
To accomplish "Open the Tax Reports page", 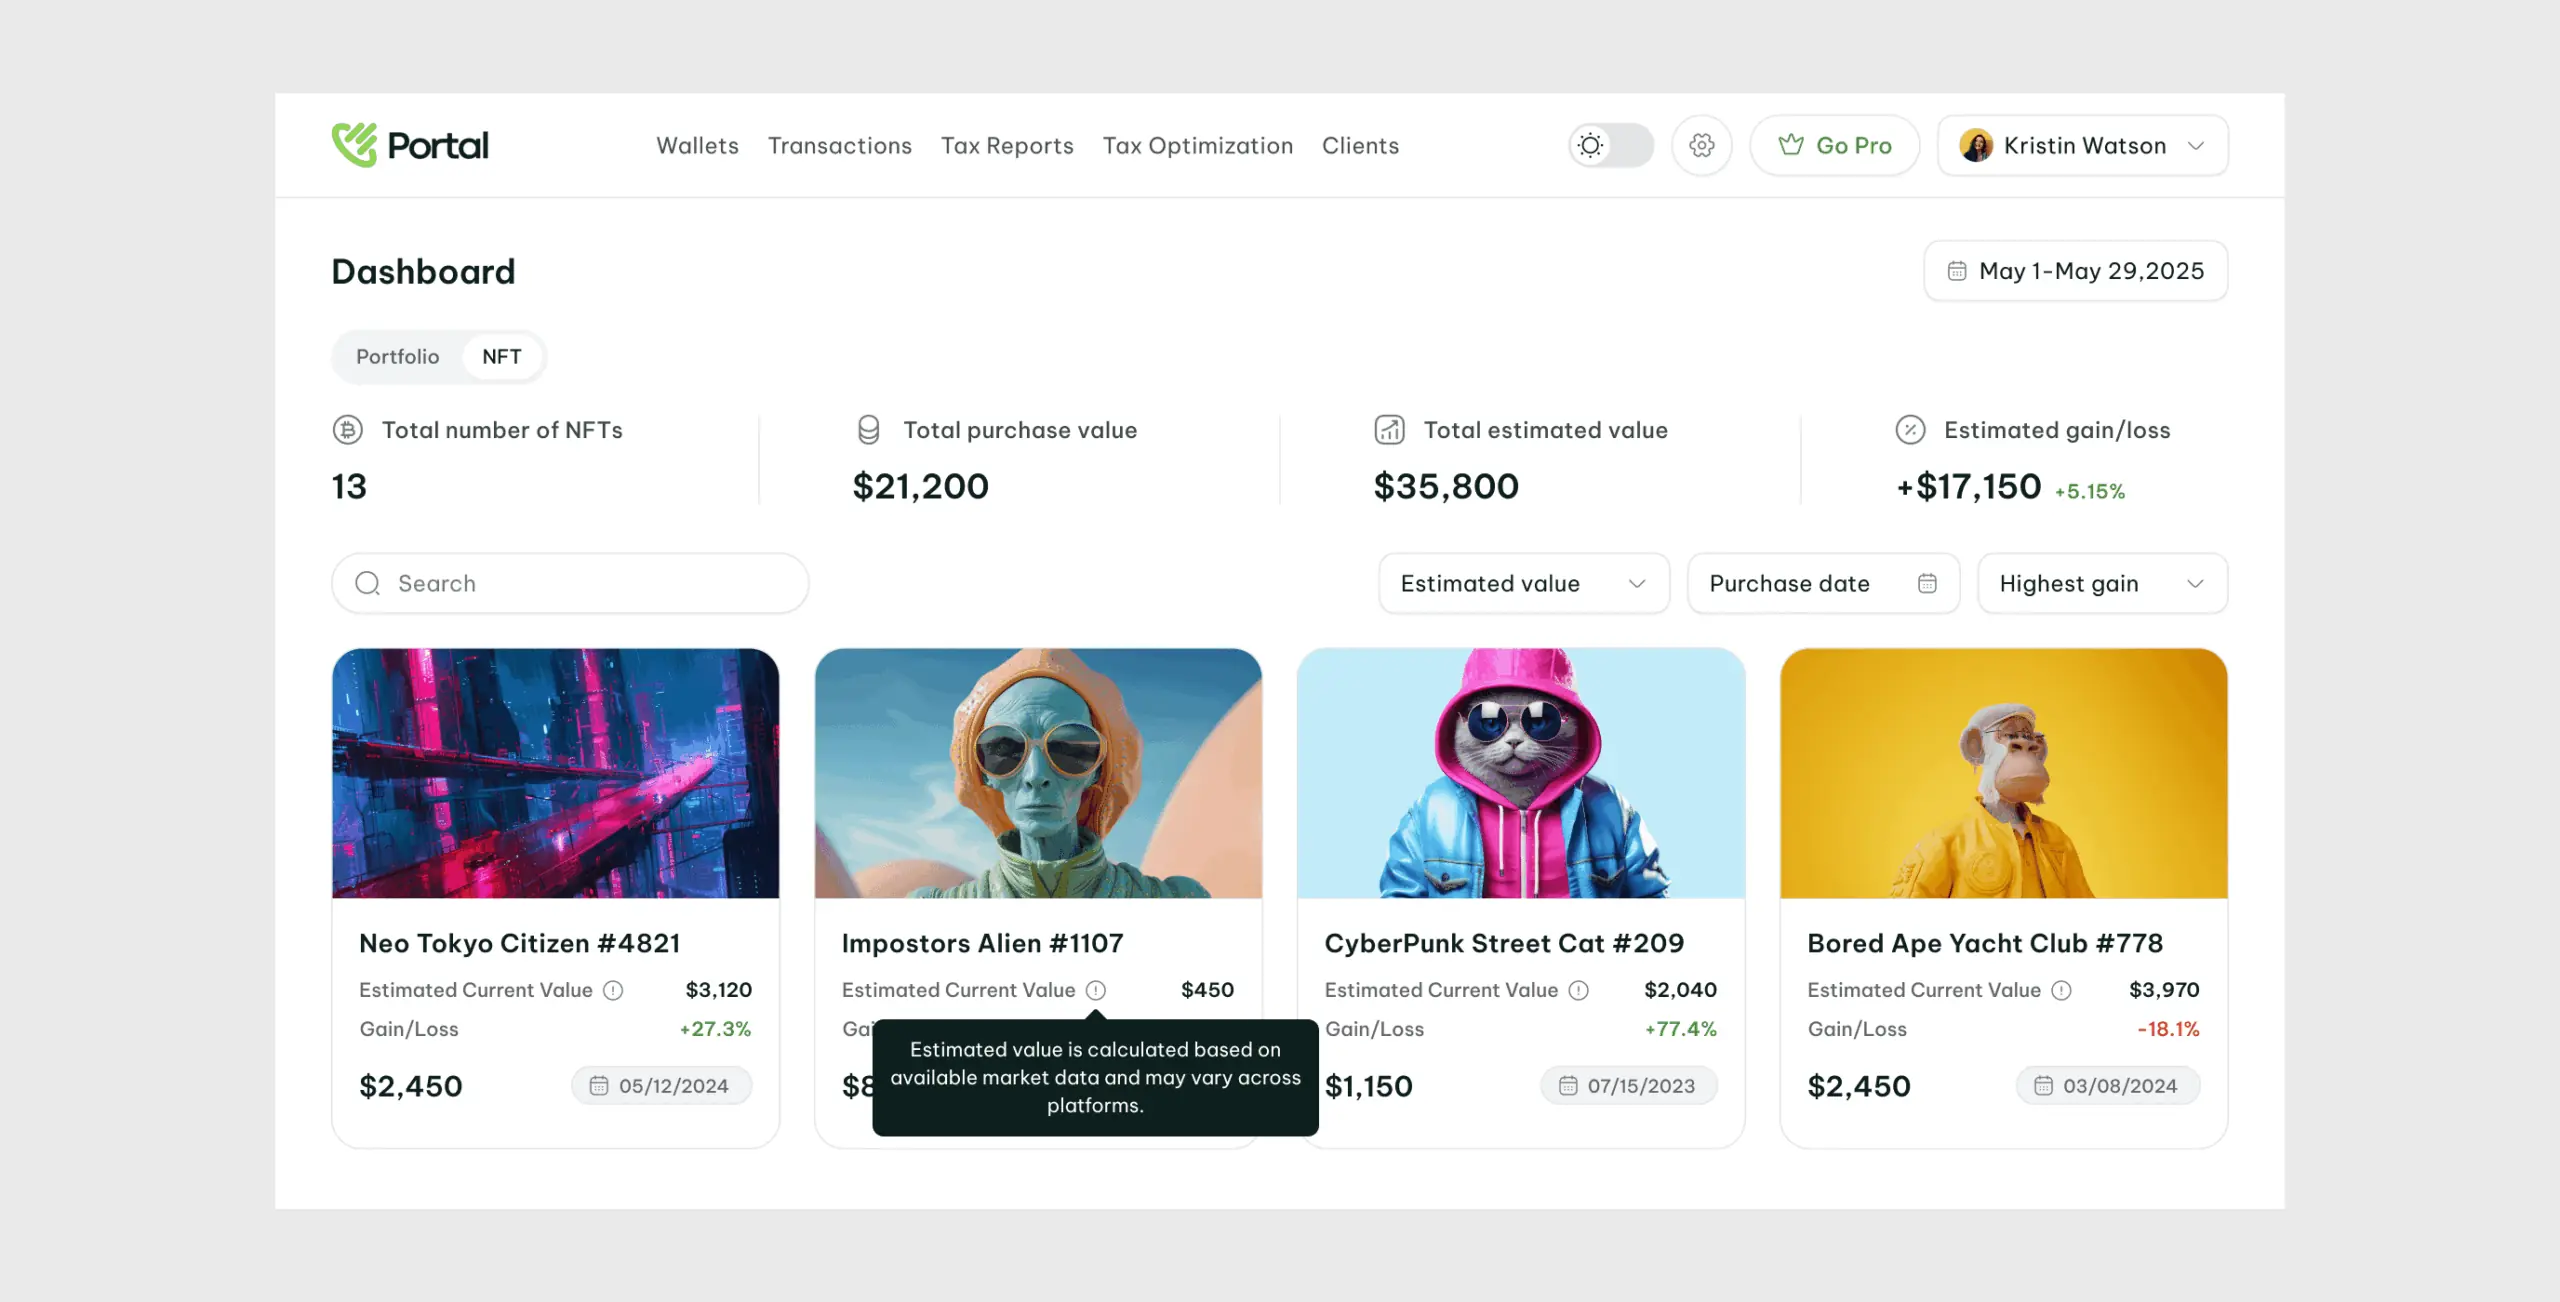I will coord(1007,145).
